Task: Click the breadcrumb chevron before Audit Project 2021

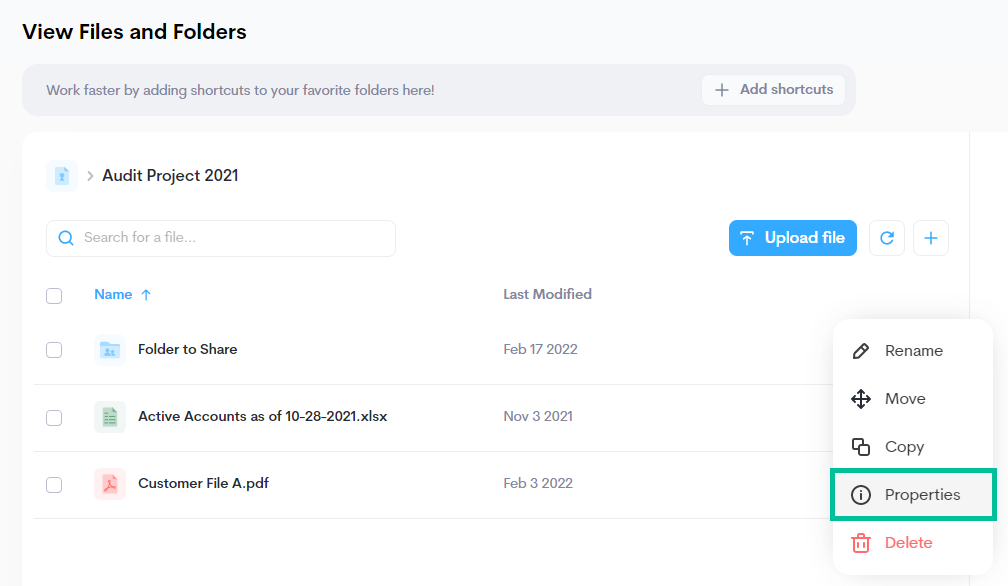Action: pyautogui.click(x=89, y=175)
